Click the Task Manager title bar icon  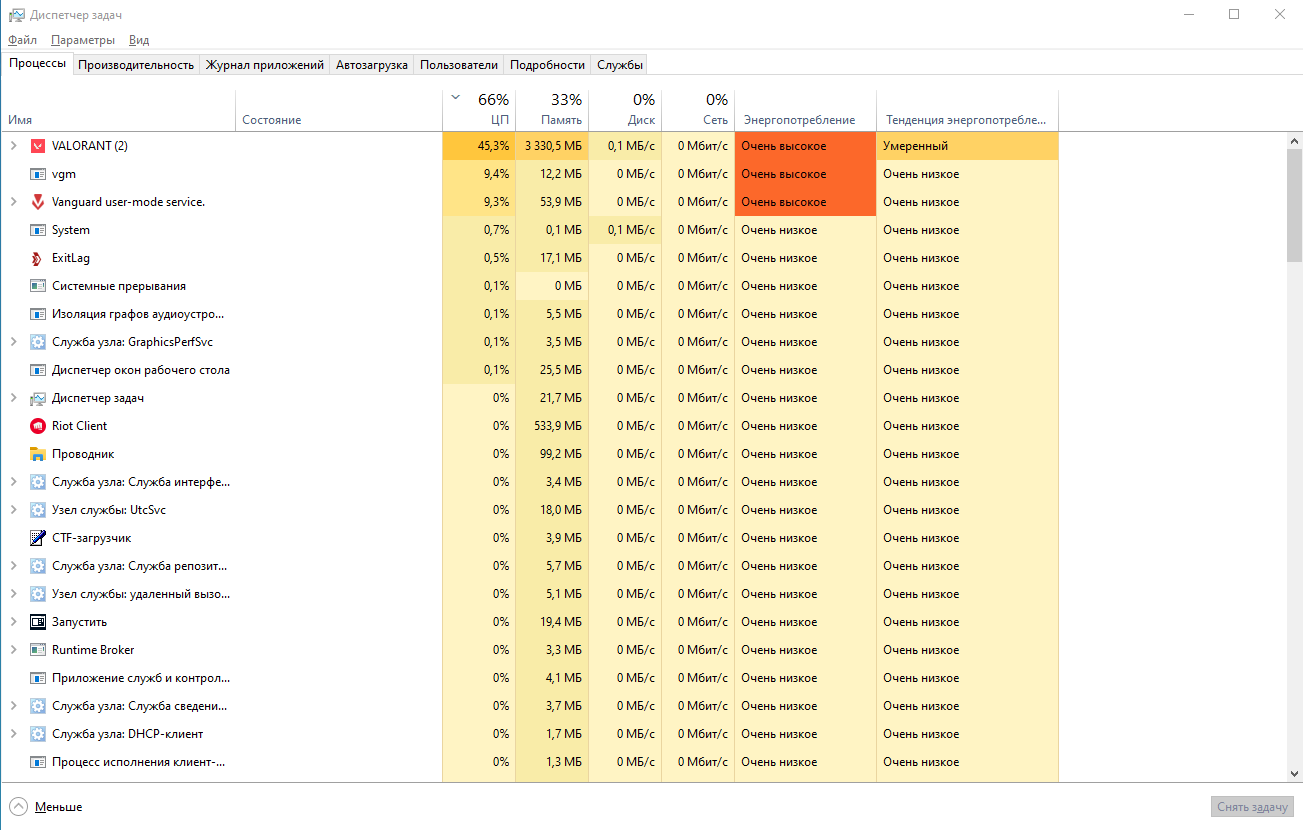[16, 15]
